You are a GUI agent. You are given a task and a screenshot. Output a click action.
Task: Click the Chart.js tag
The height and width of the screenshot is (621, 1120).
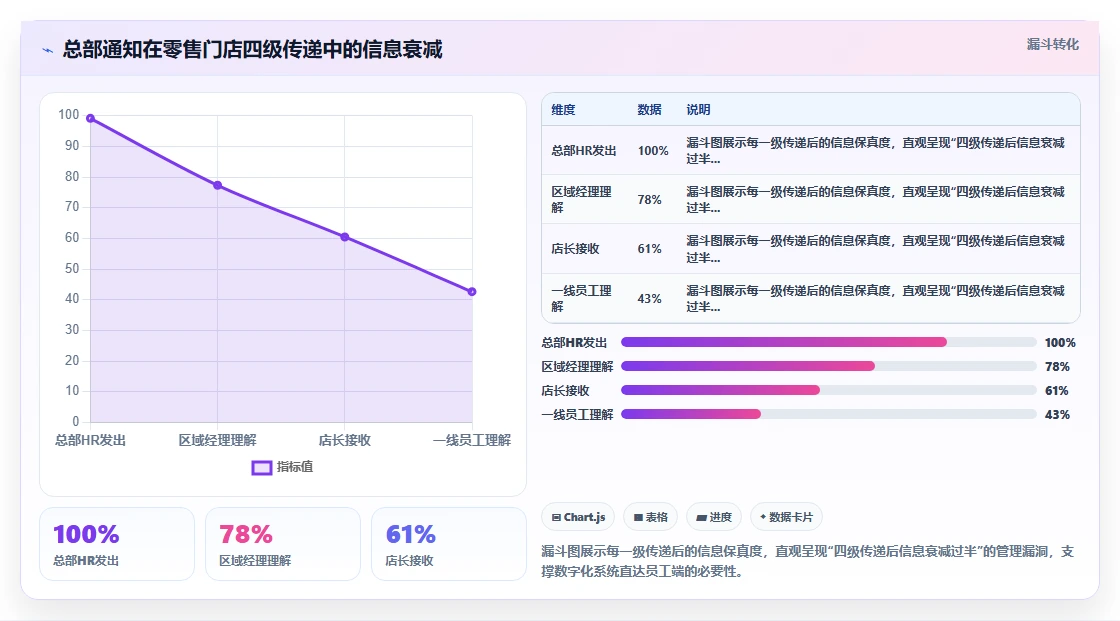tap(578, 517)
